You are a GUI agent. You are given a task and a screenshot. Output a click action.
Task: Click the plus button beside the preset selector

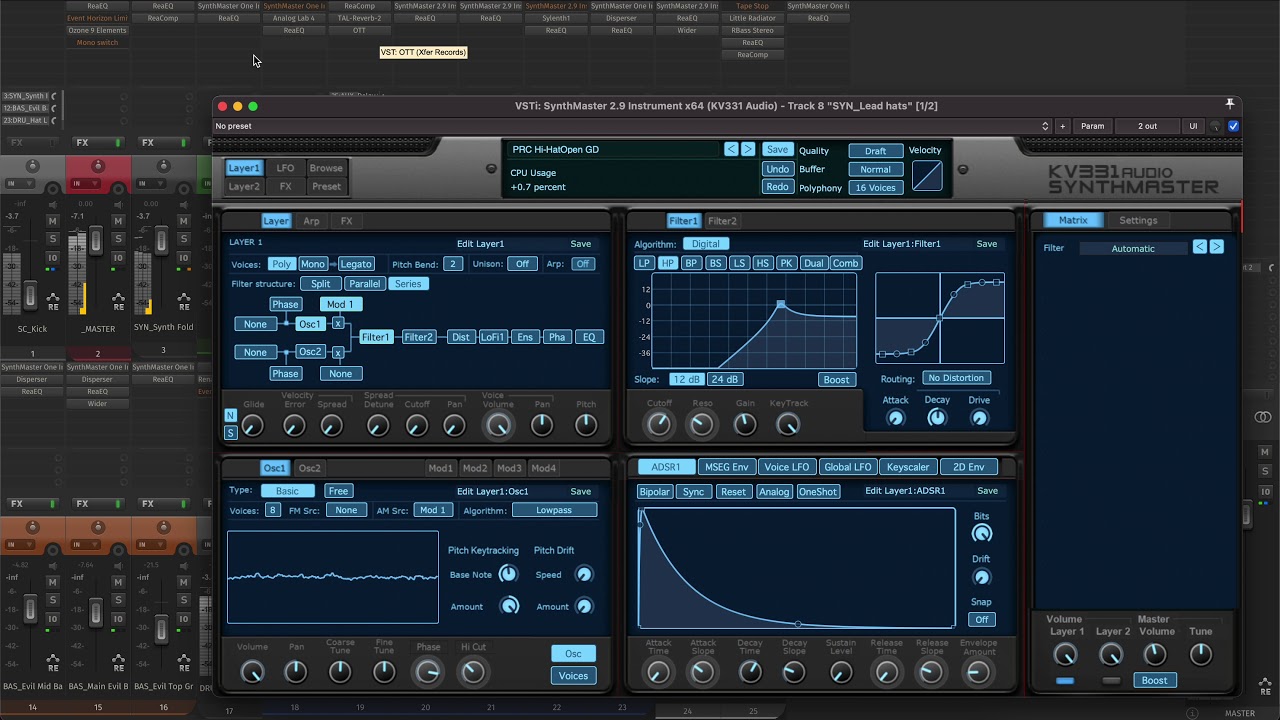click(1062, 126)
